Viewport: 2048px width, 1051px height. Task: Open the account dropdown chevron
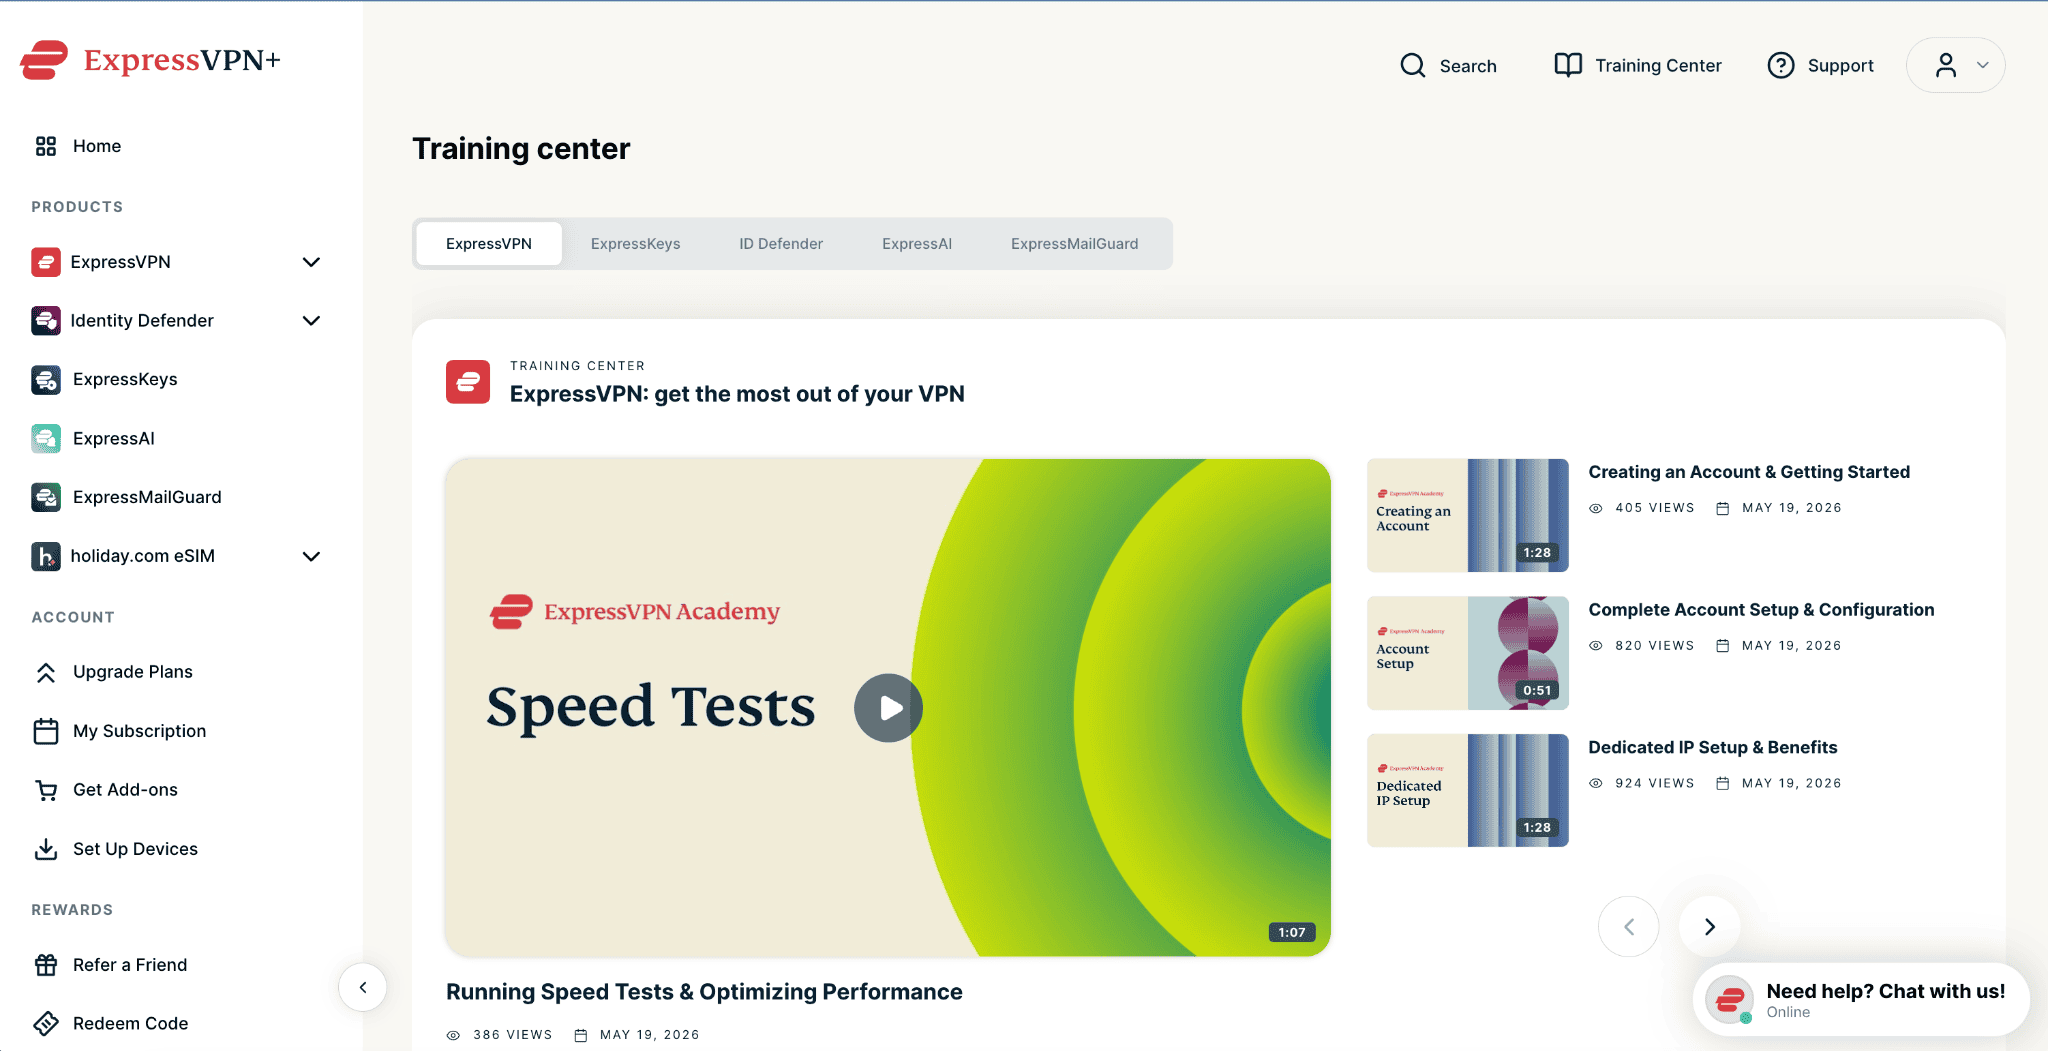(1982, 65)
